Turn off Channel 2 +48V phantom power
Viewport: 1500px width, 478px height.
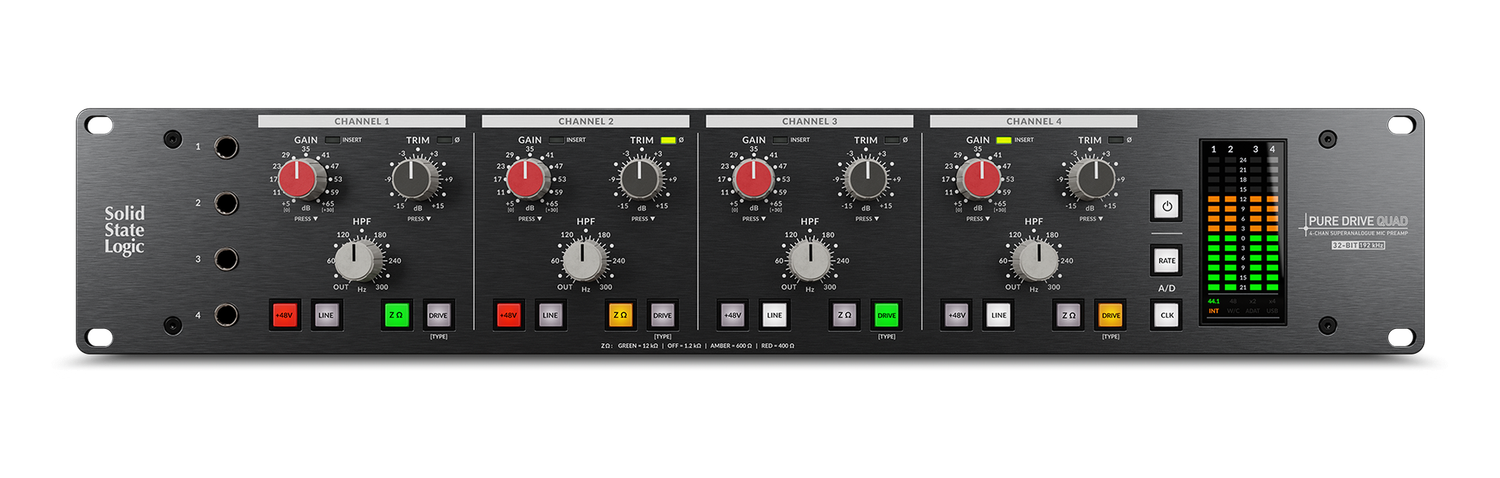(x=509, y=315)
